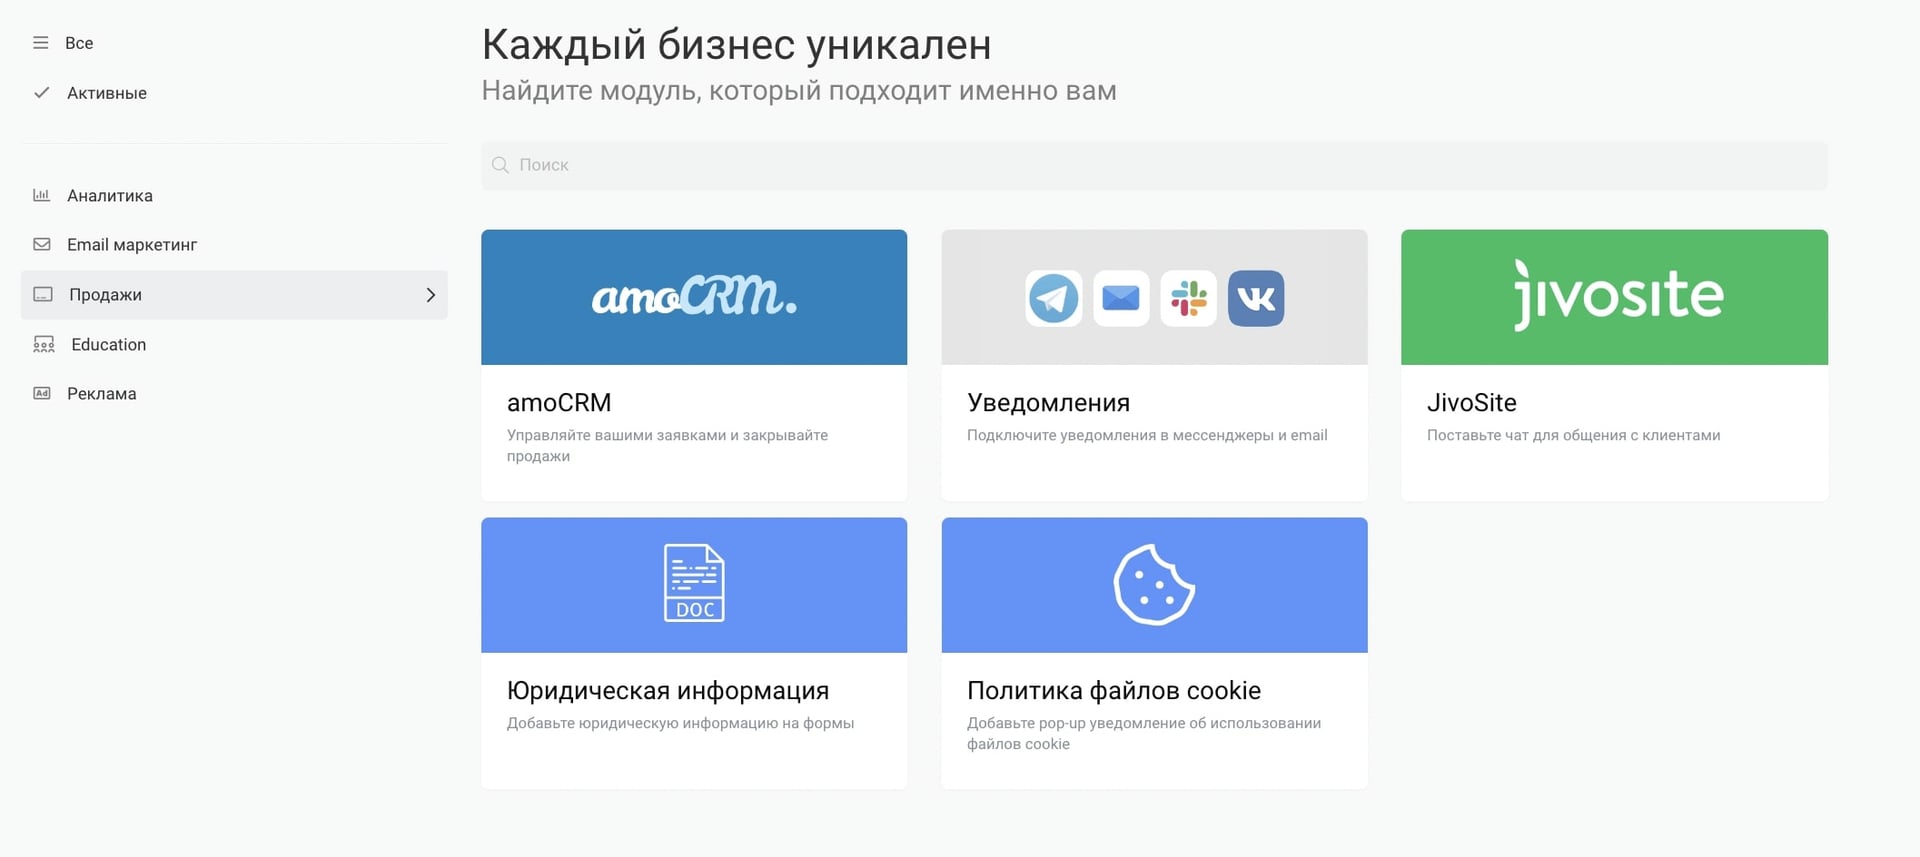Click the VK icon in Уведомления card

click(x=1256, y=298)
